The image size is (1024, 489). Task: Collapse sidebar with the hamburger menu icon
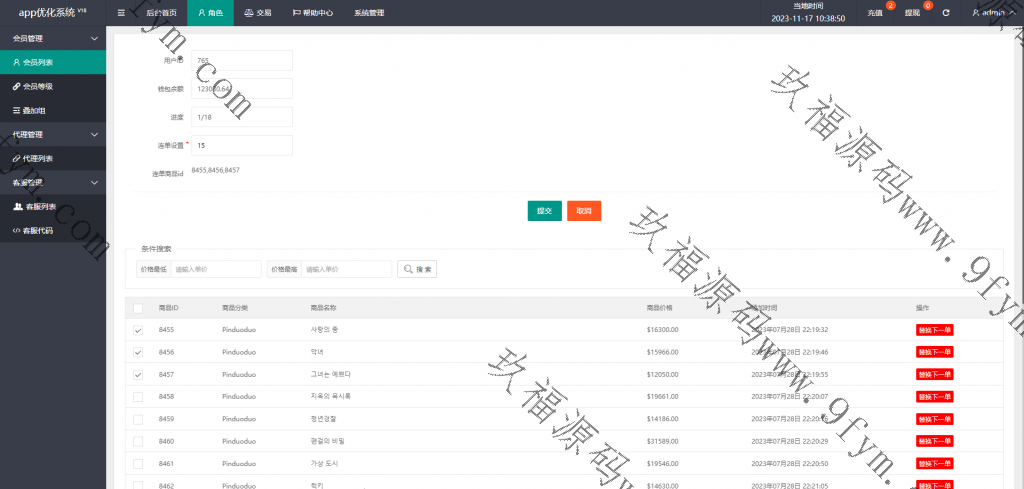pyautogui.click(x=121, y=13)
